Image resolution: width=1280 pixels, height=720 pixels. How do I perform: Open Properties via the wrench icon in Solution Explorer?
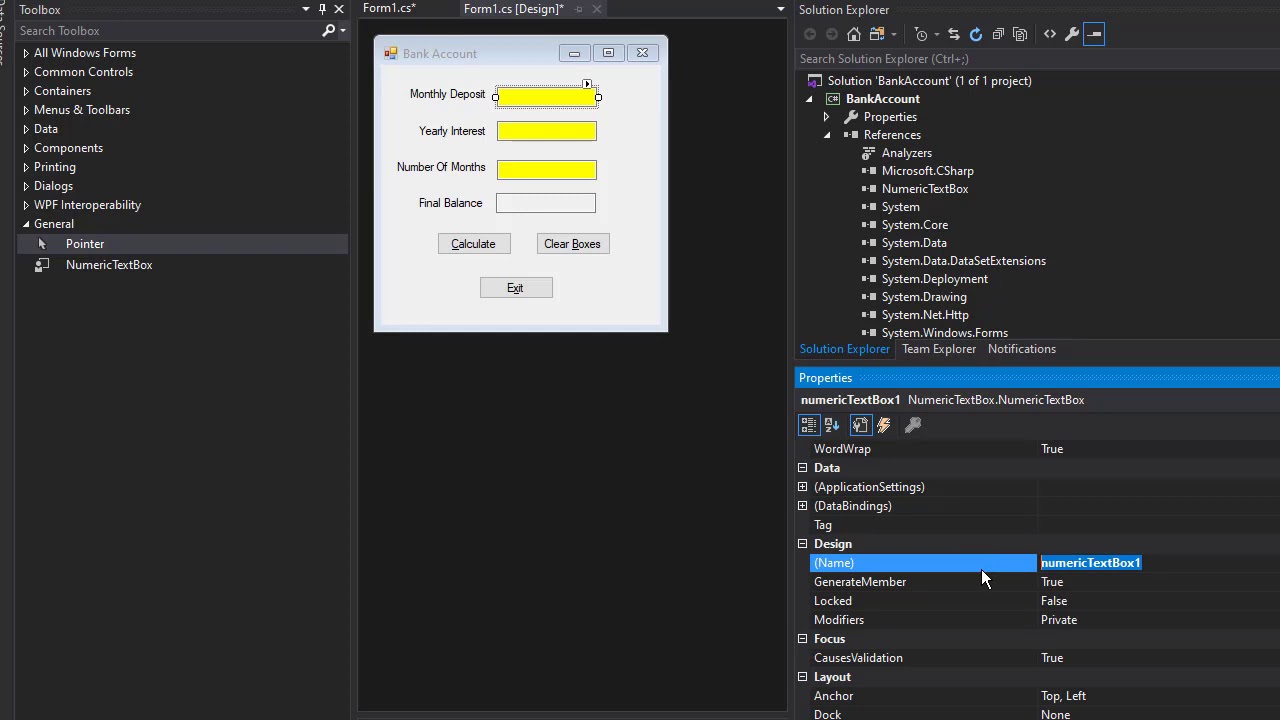[1072, 34]
